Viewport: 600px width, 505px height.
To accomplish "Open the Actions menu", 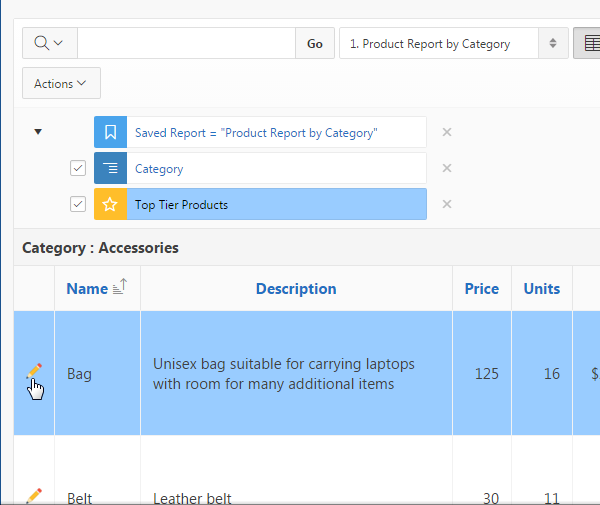I will pos(61,84).
